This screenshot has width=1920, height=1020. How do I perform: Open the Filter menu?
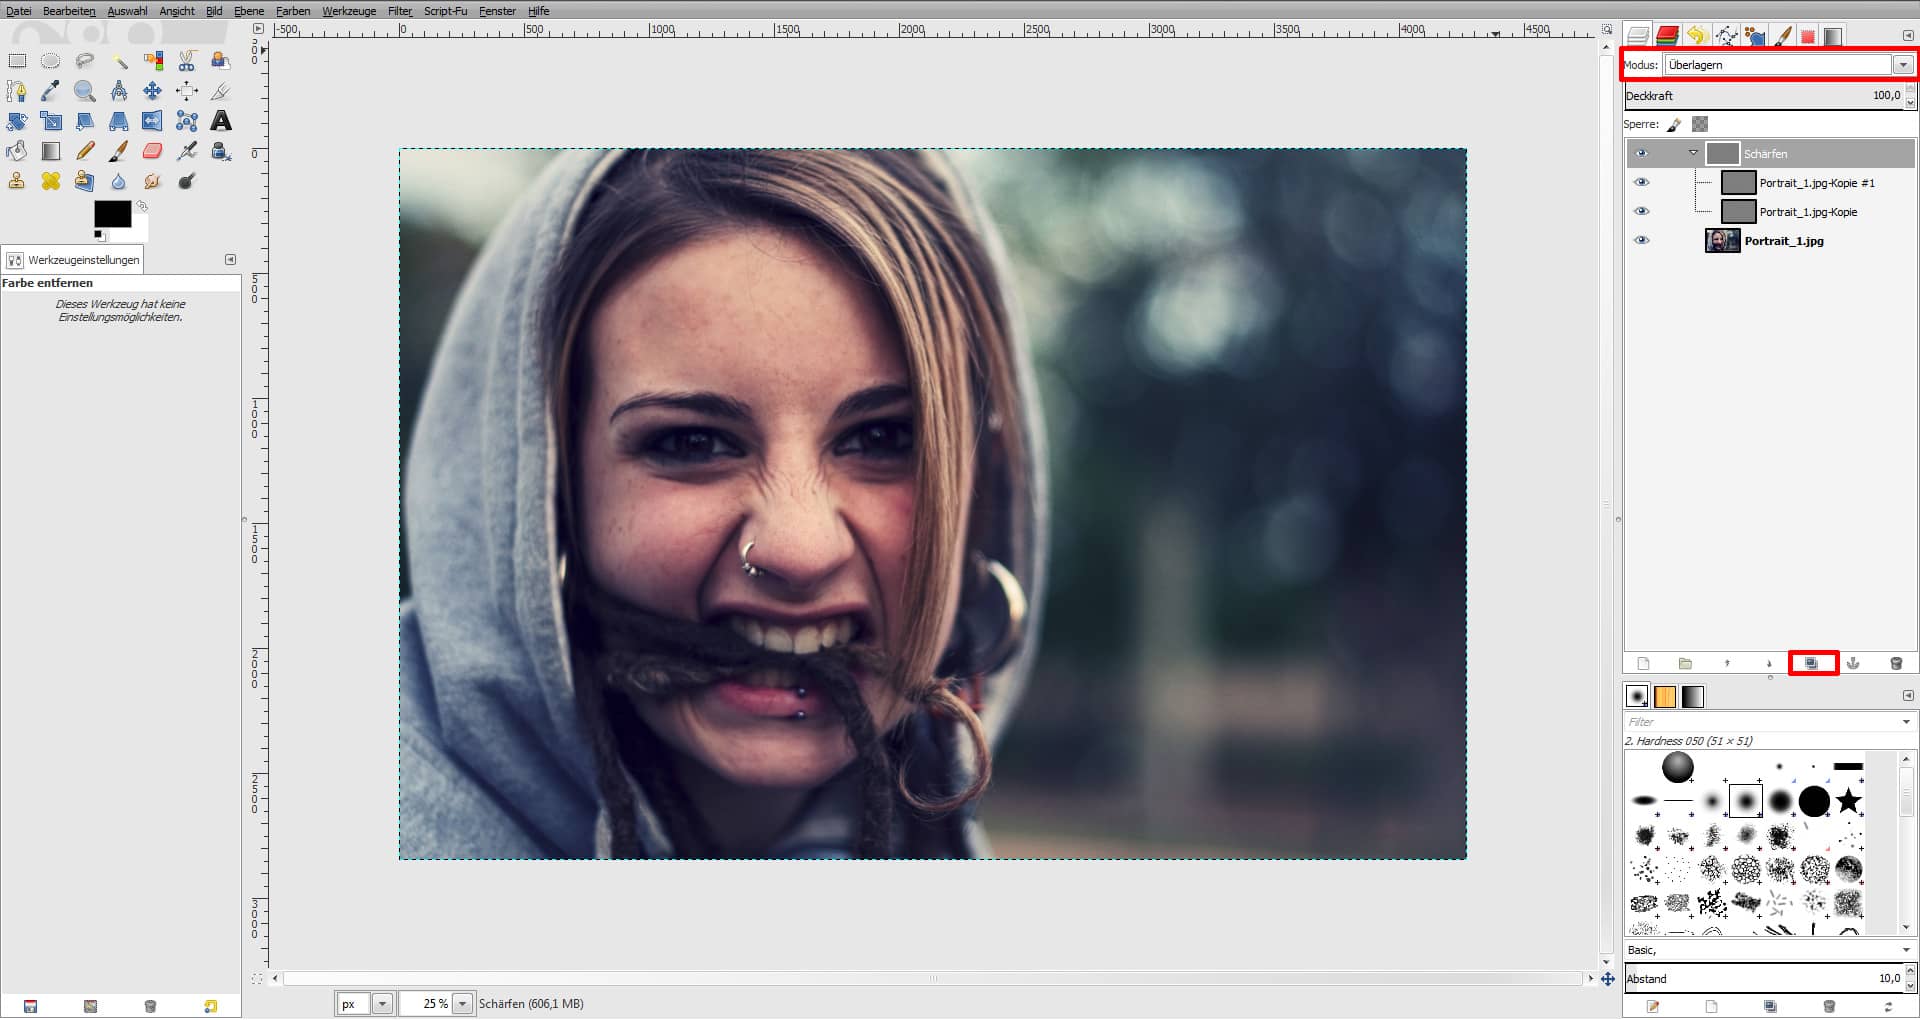tap(398, 11)
